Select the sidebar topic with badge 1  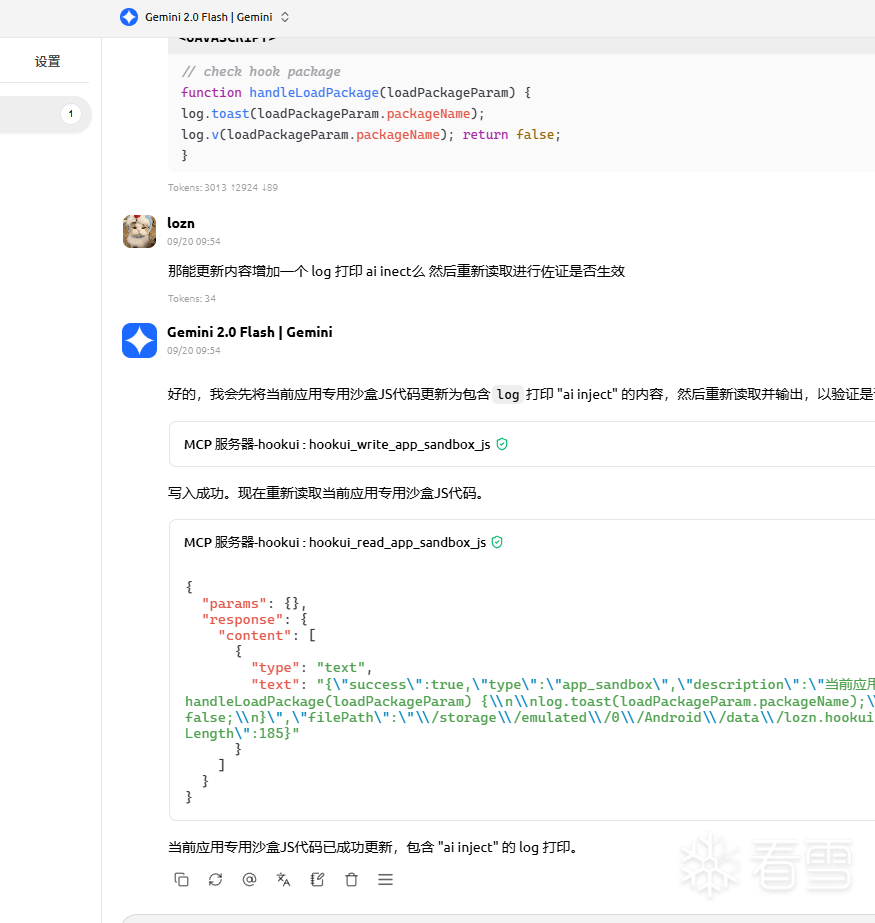click(x=45, y=114)
